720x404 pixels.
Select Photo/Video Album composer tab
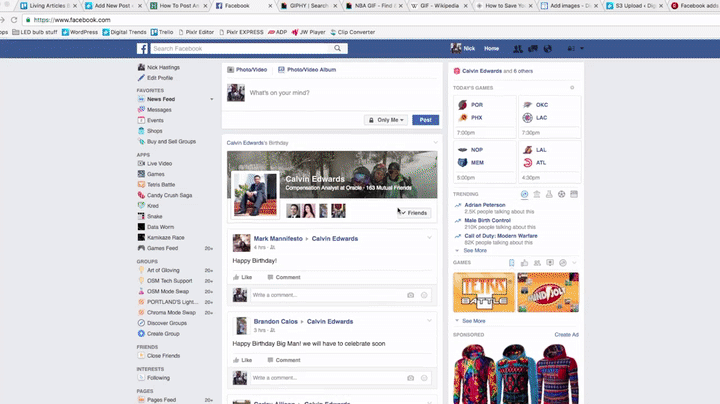tap(307, 70)
